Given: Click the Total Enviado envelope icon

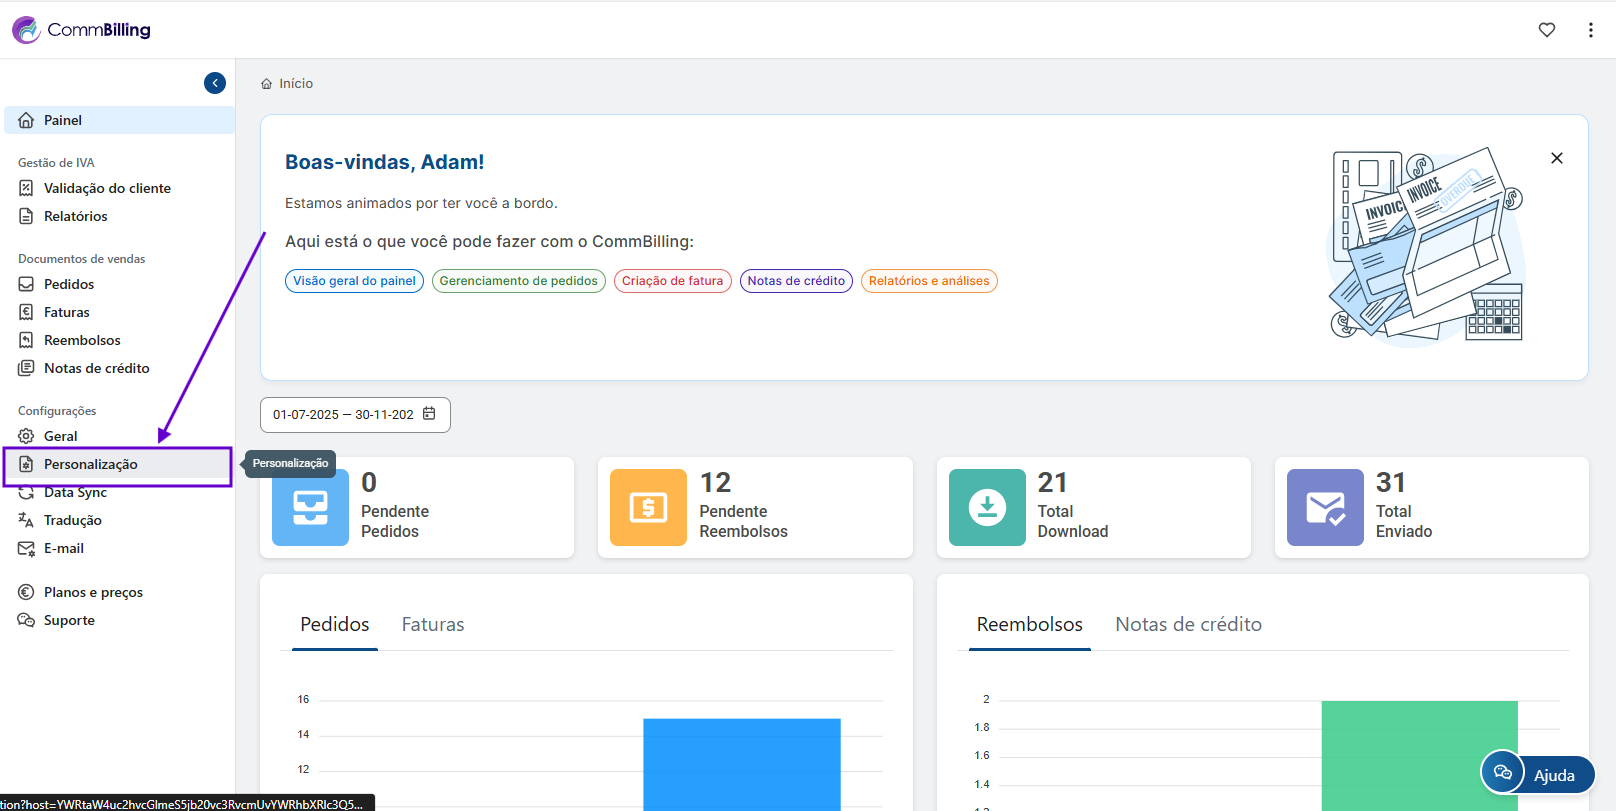Looking at the screenshot, I should click(1324, 507).
